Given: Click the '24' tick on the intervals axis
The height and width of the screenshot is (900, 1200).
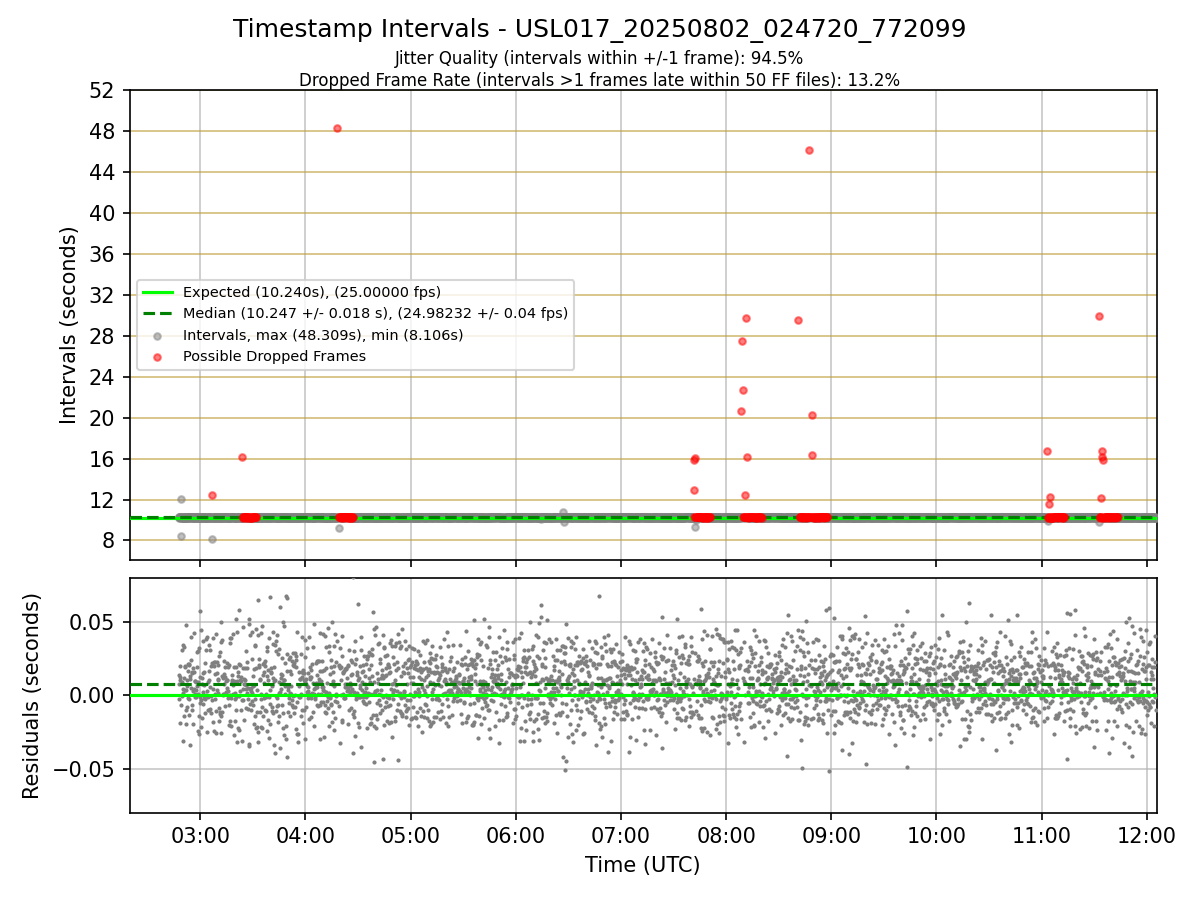Looking at the screenshot, I should 104,378.
